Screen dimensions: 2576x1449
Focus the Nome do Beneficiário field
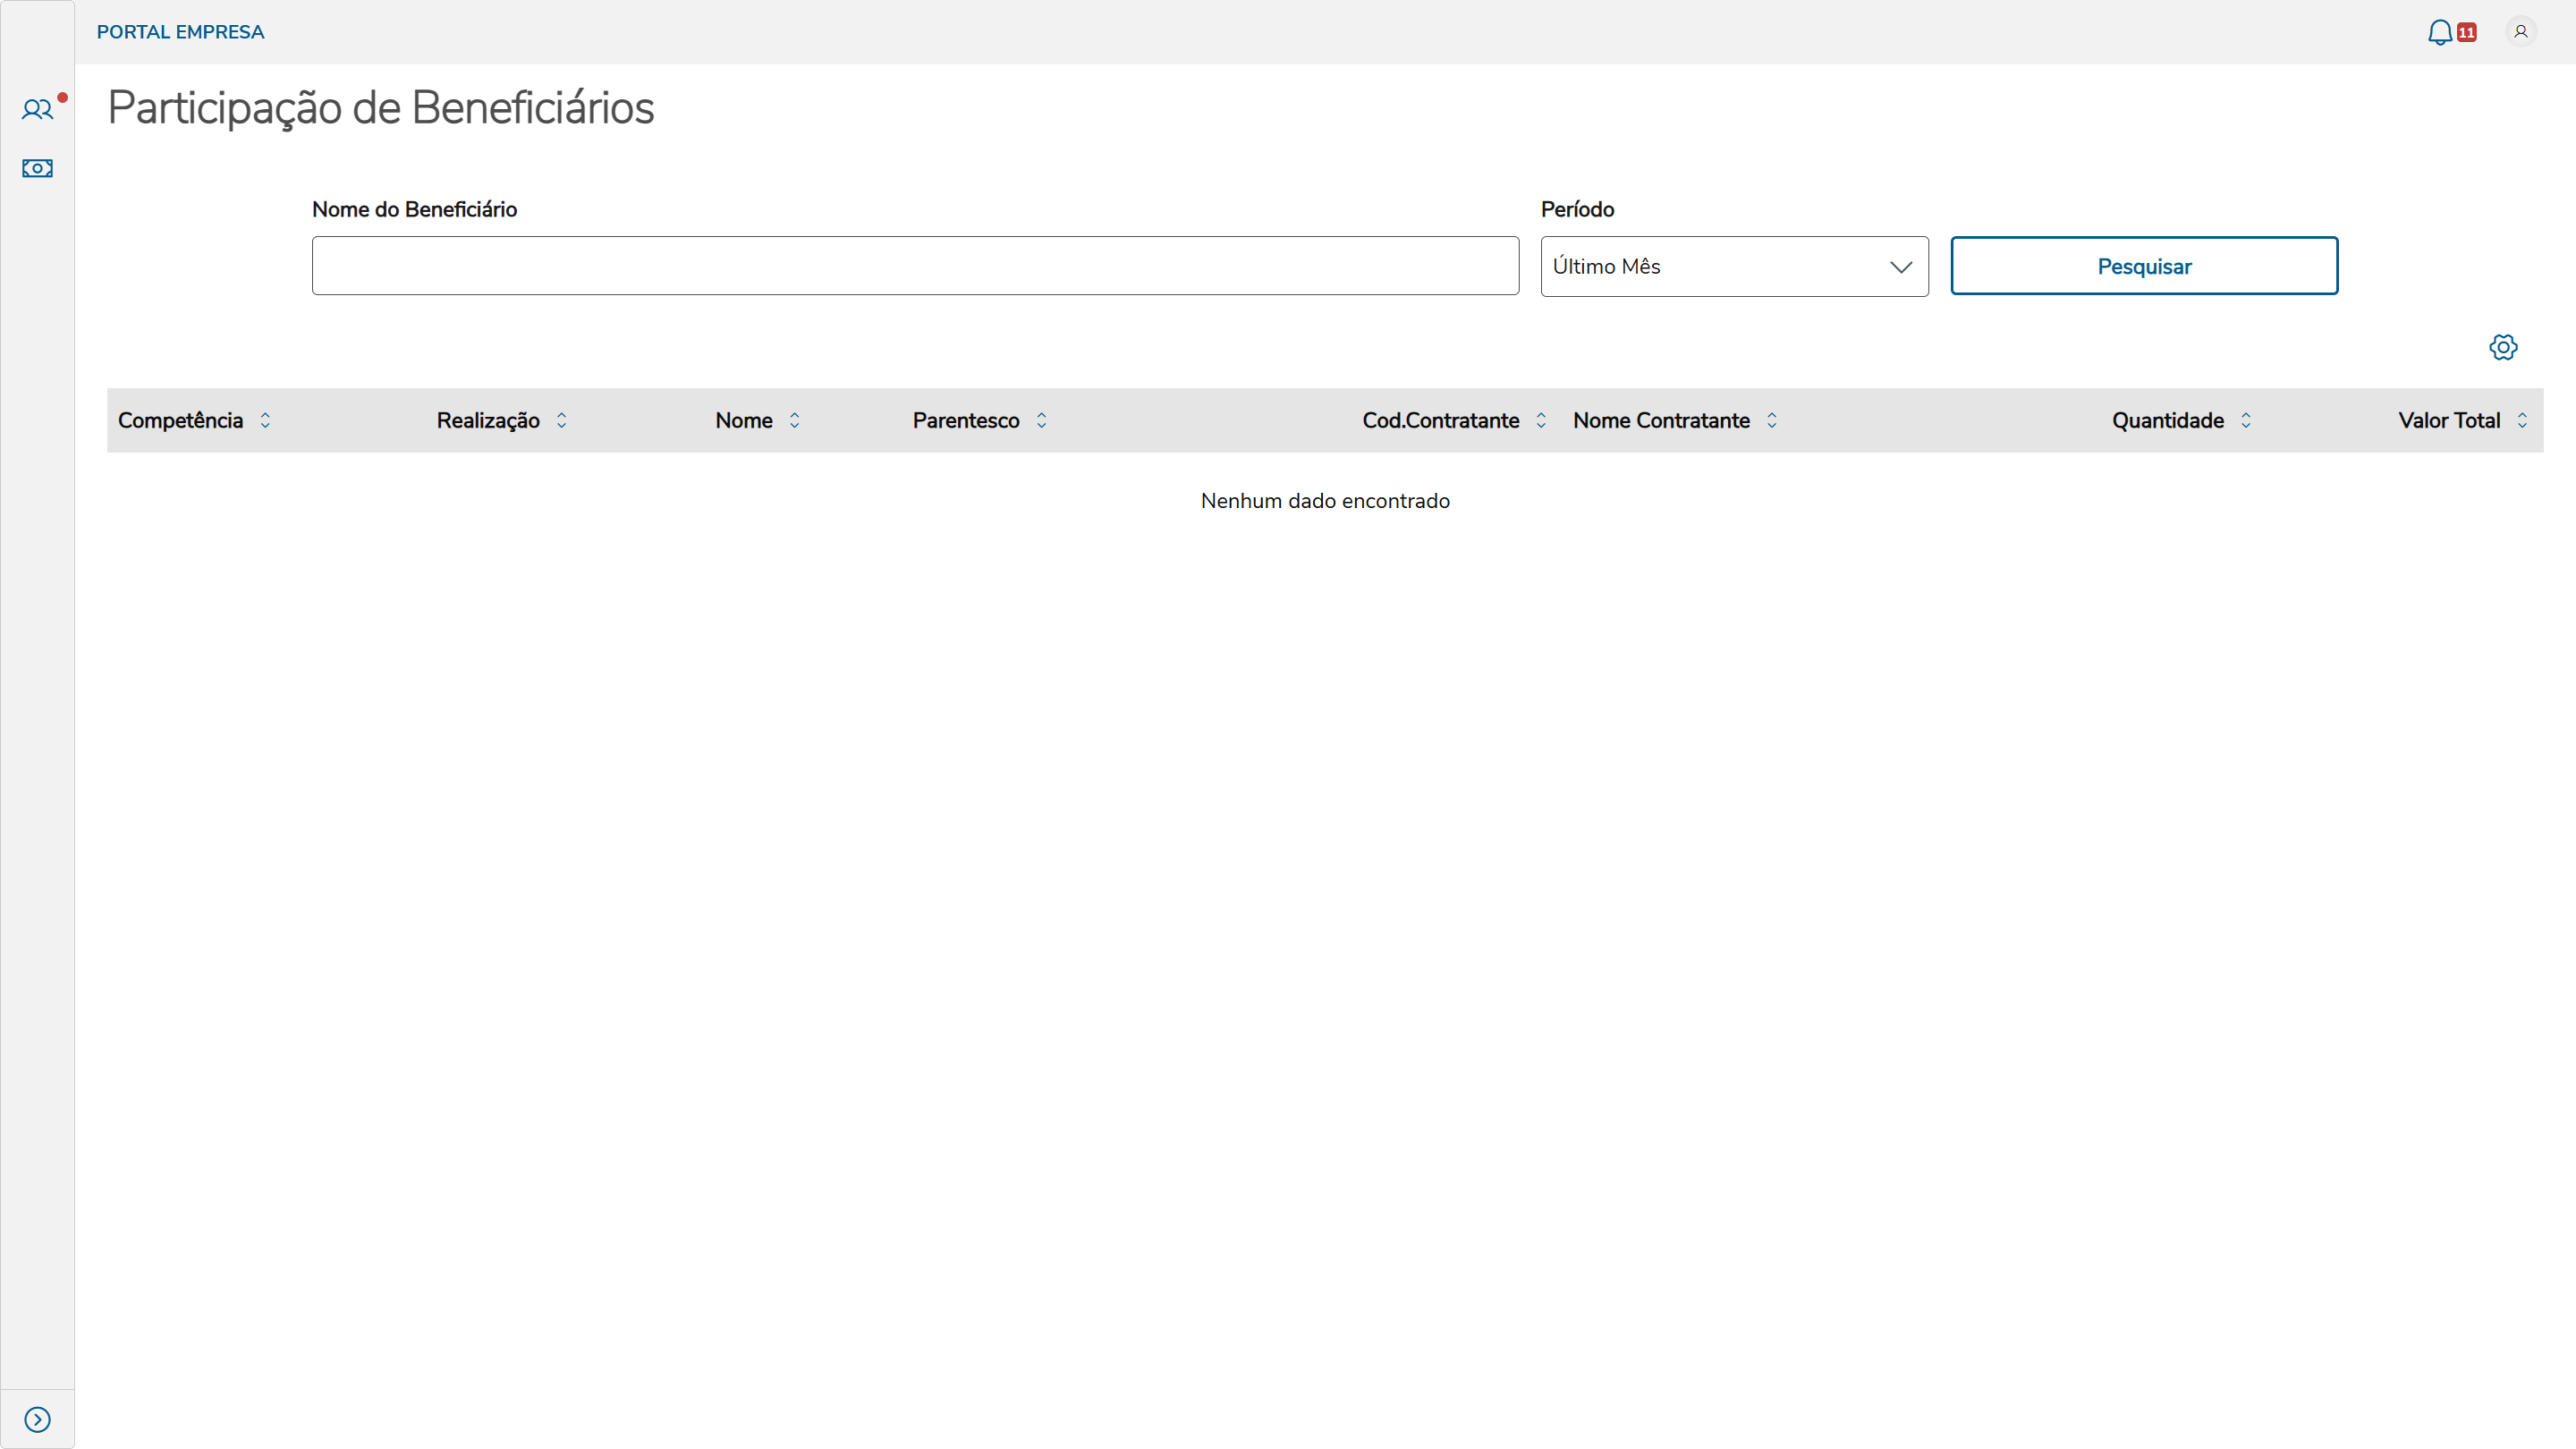[914, 266]
